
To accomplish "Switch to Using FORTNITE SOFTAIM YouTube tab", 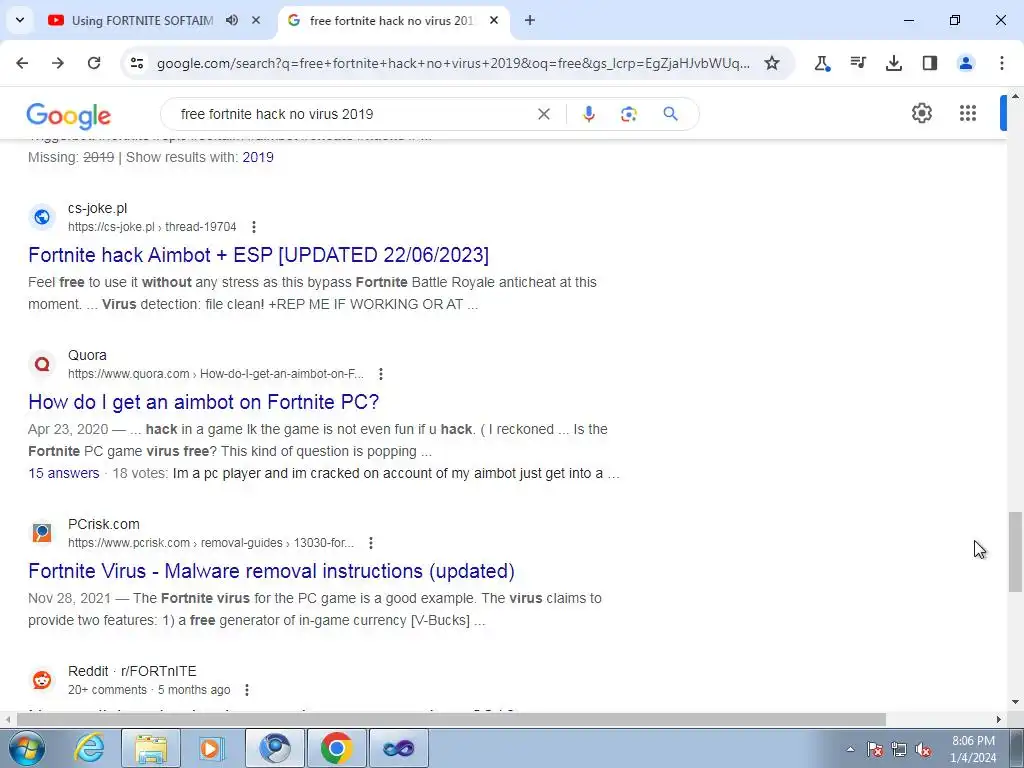I will click(142, 20).
